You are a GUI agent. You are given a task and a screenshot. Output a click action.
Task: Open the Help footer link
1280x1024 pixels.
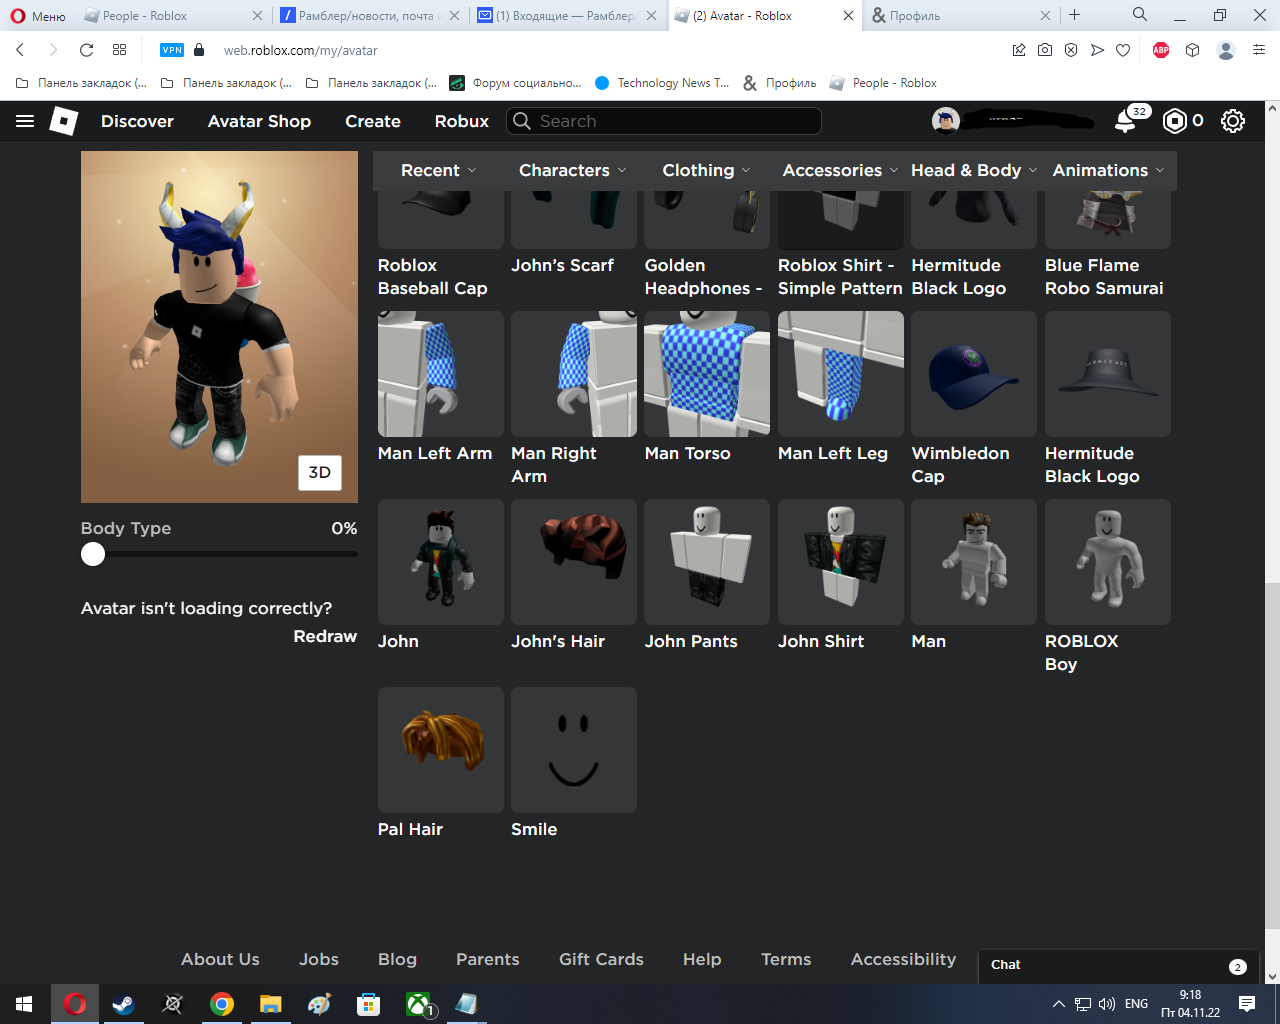click(x=702, y=959)
